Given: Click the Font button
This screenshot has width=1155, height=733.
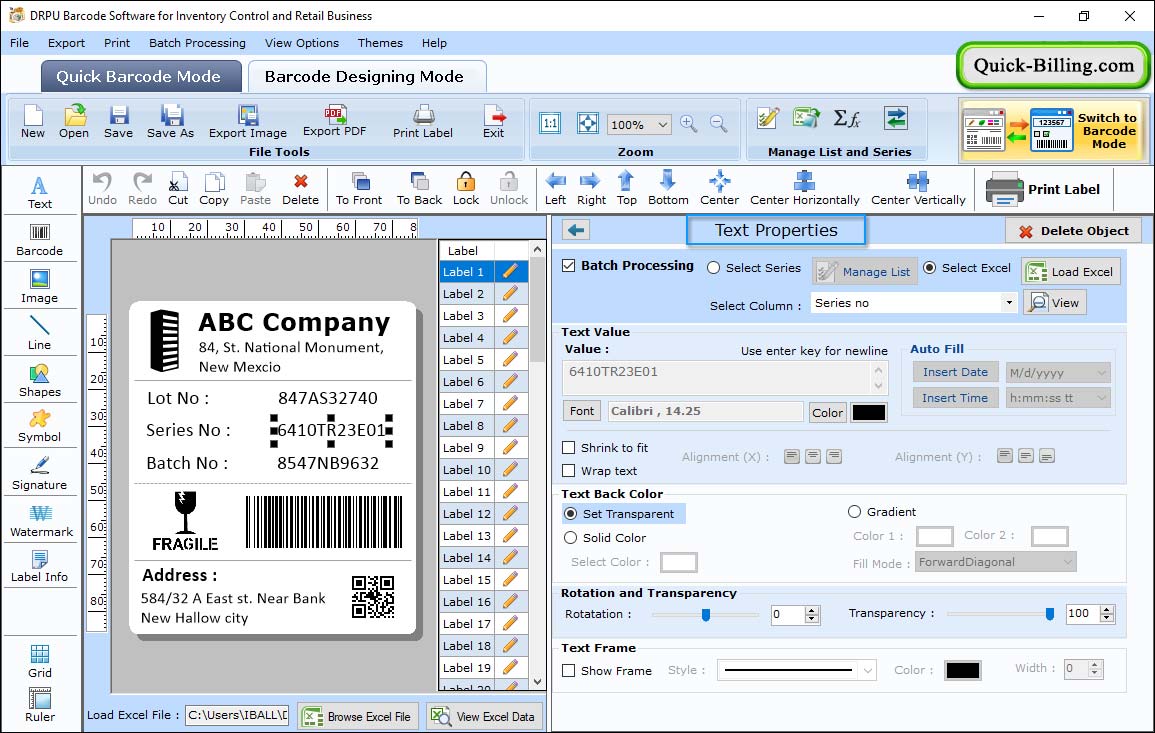Looking at the screenshot, I should (x=582, y=411).
